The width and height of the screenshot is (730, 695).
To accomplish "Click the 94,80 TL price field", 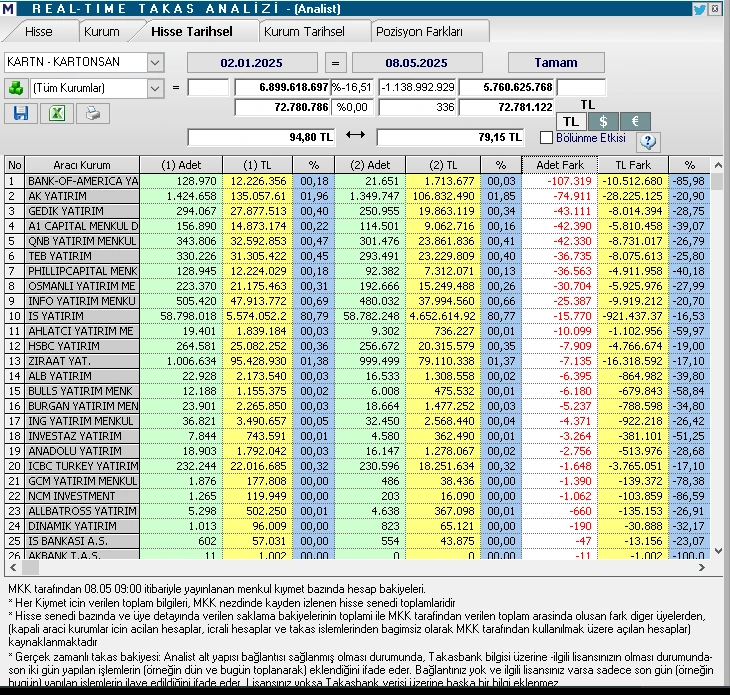I will tap(261, 137).
